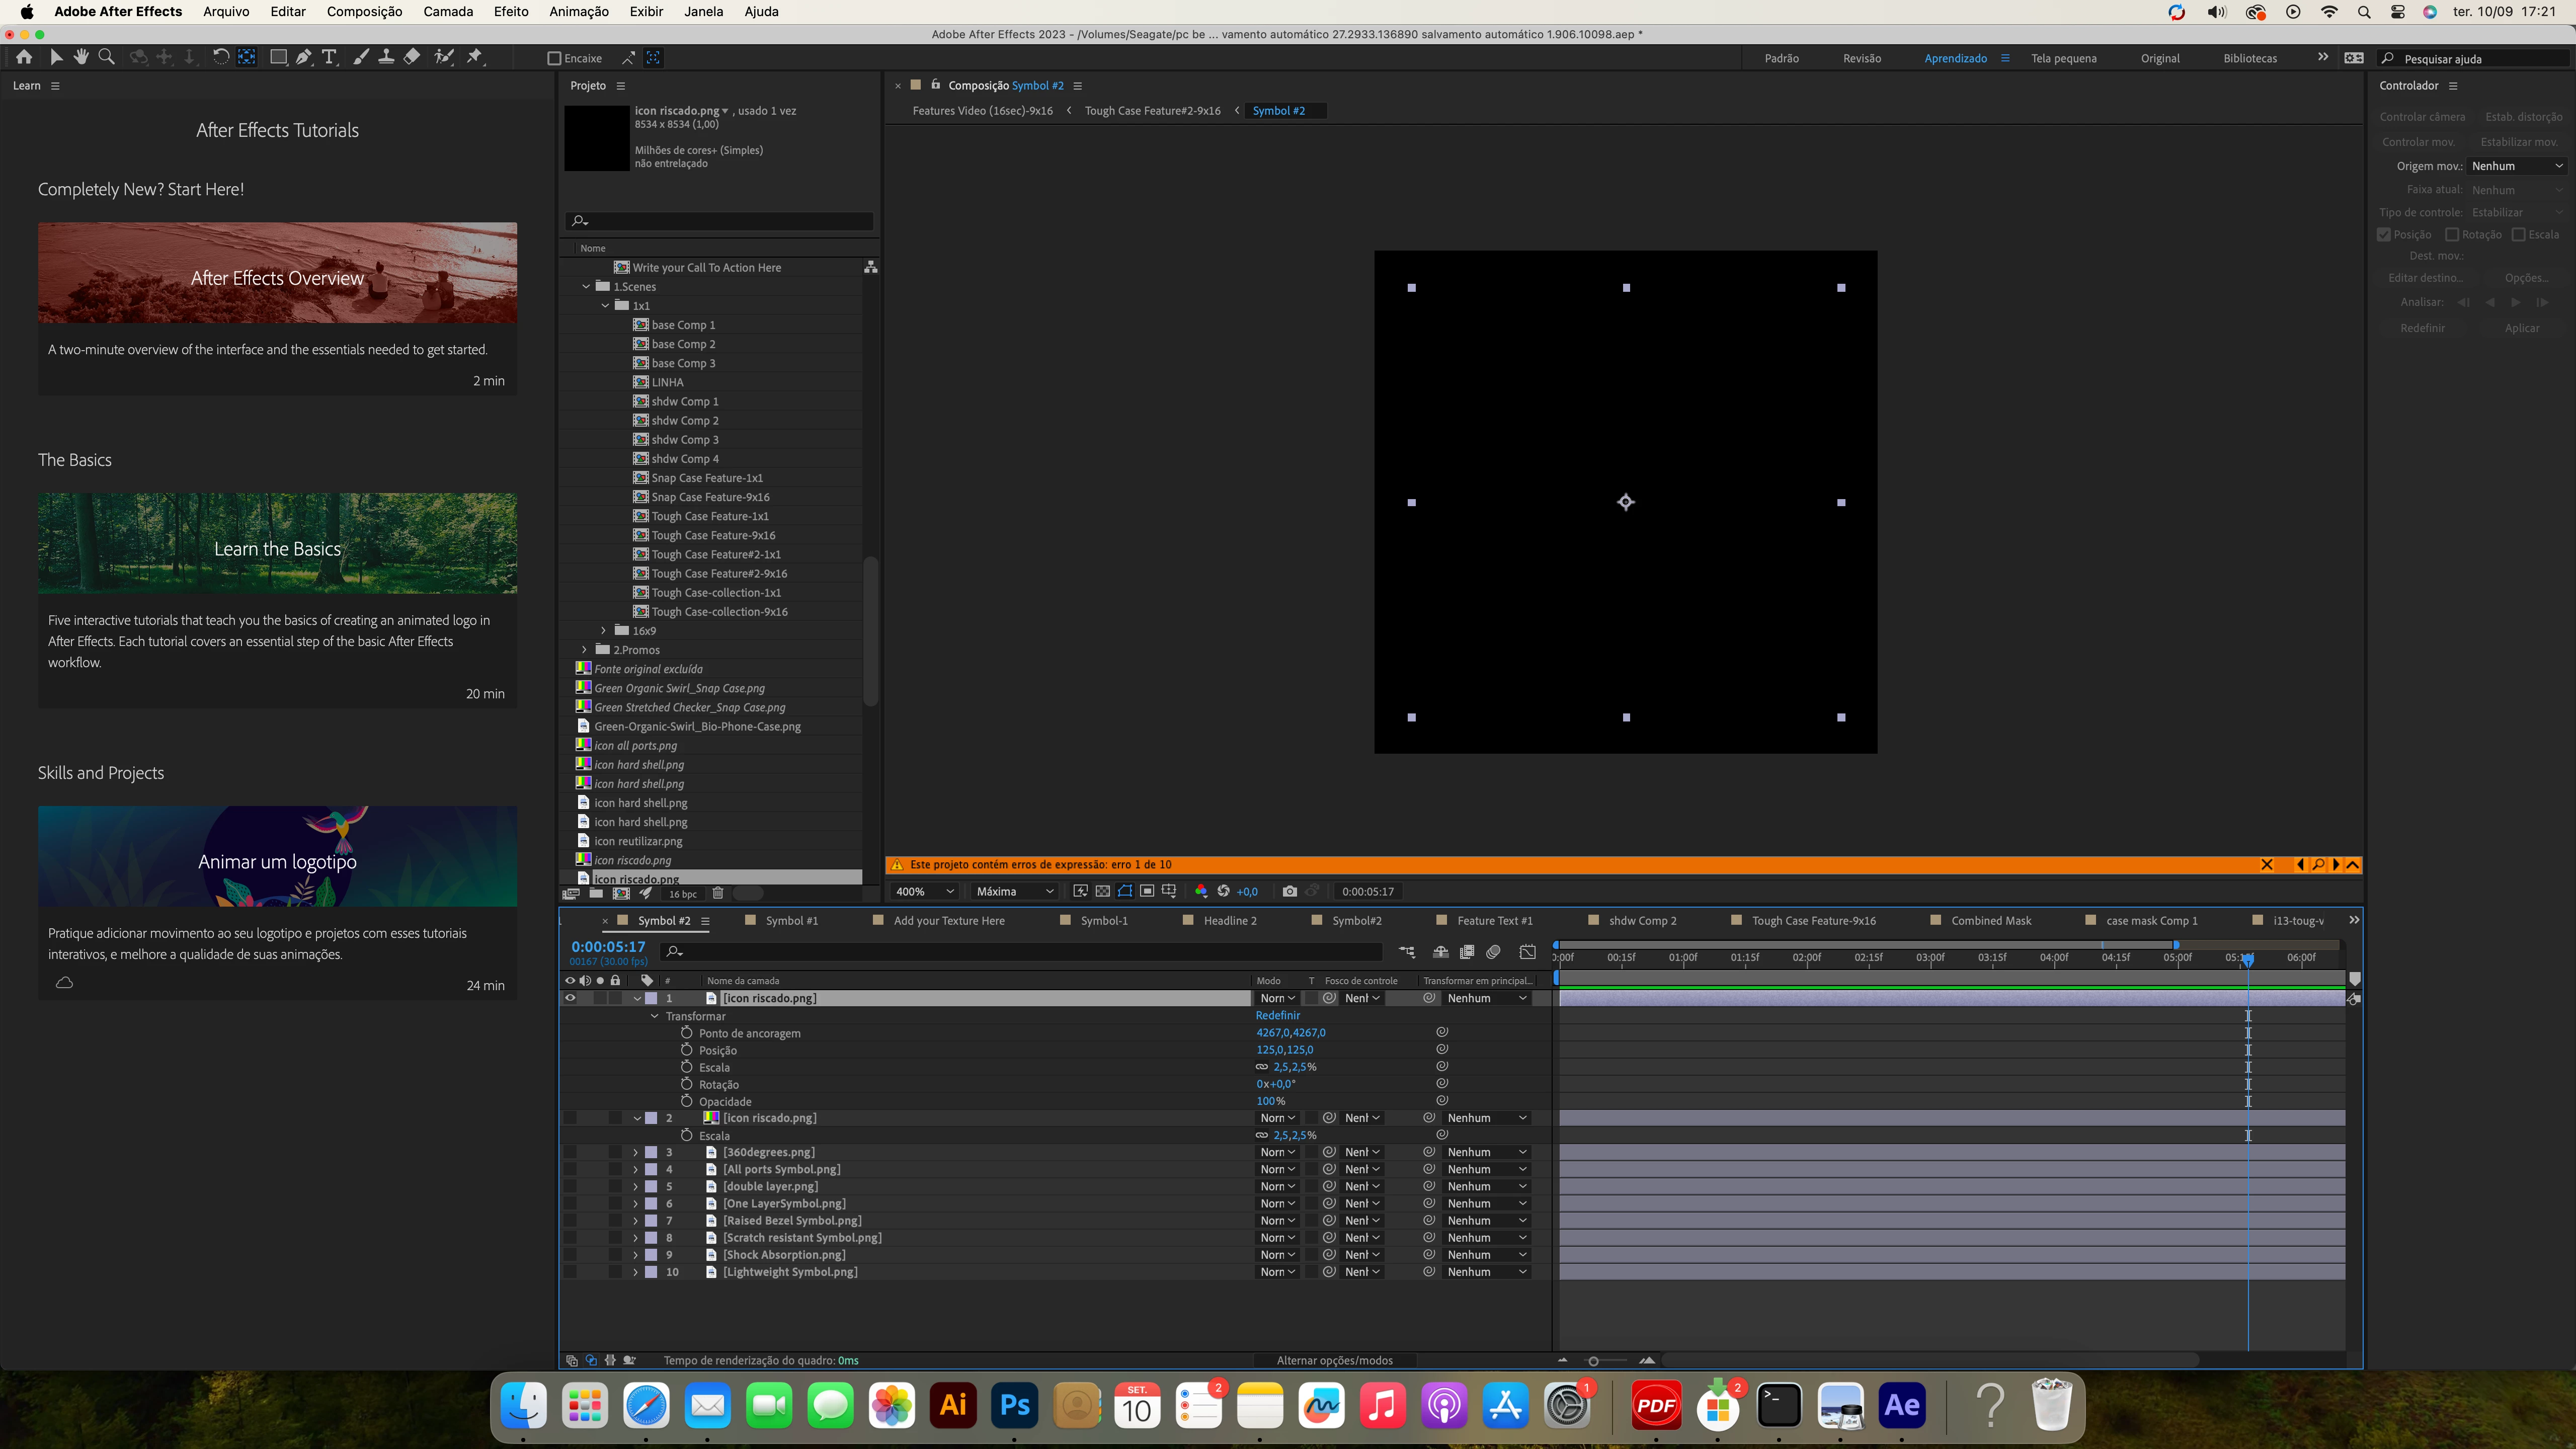Activate the Puppet Pin tool
Viewport: 2576px width, 1449px height.
pos(475,57)
